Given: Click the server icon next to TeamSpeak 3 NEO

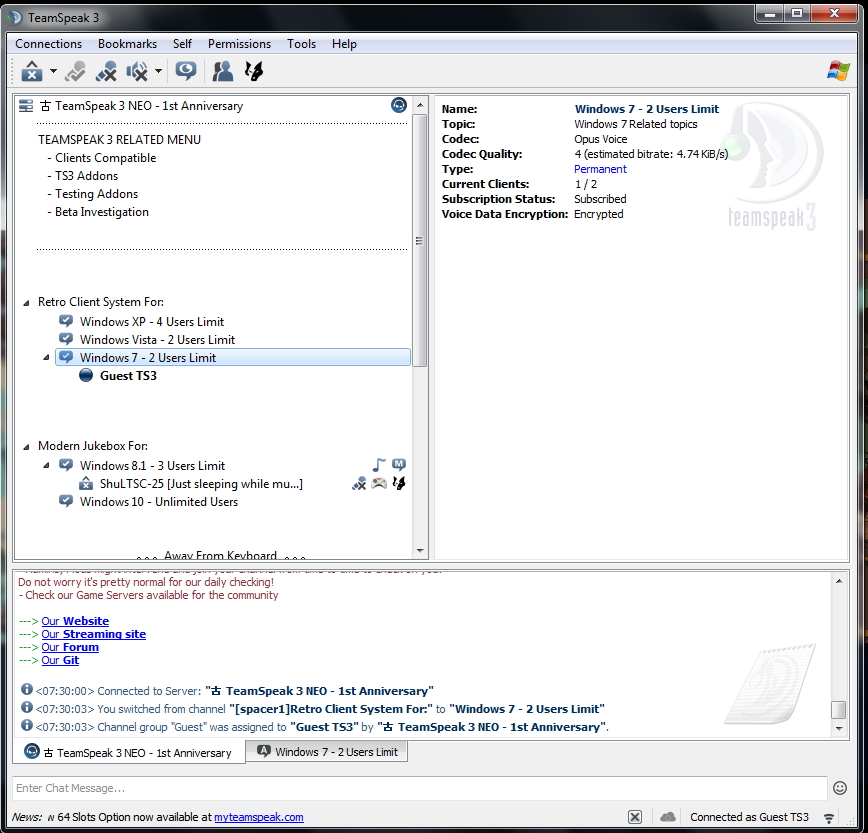Looking at the screenshot, I should coord(26,106).
